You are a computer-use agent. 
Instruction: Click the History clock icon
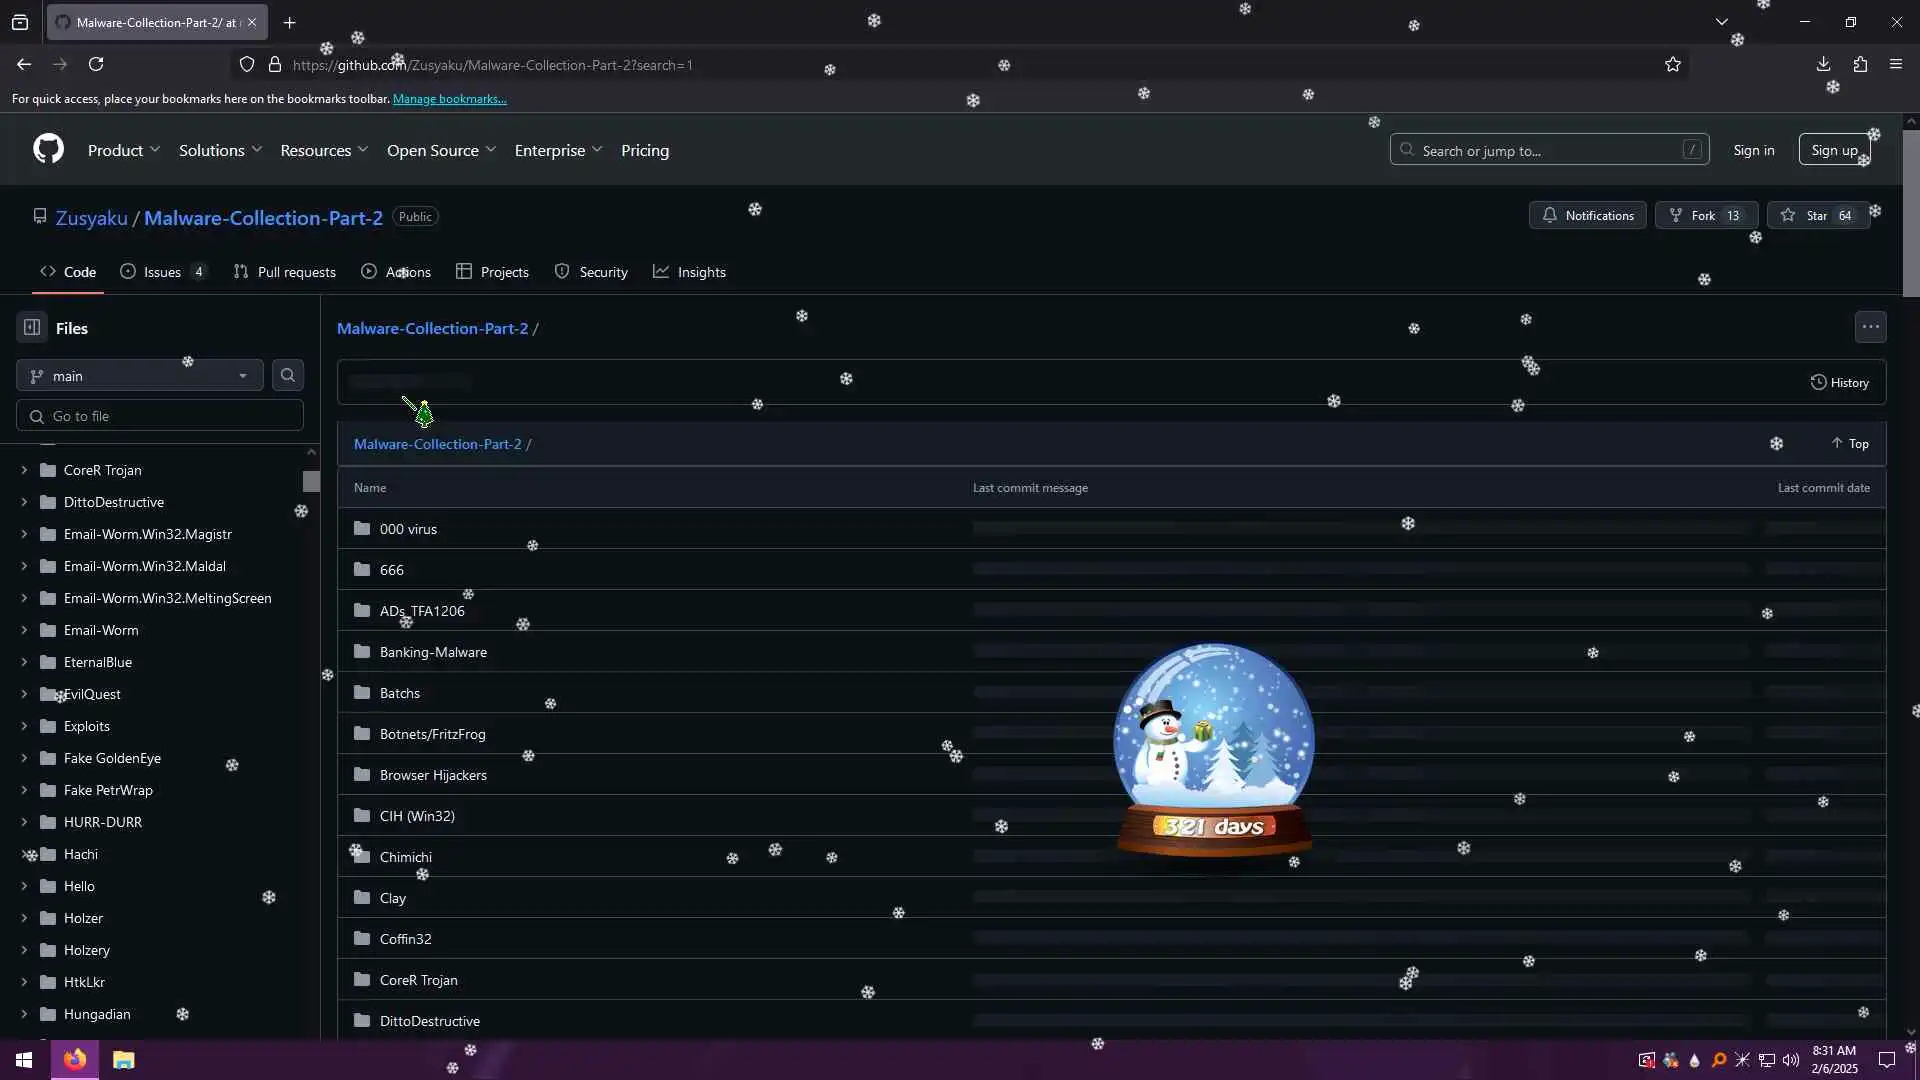[1818, 382]
